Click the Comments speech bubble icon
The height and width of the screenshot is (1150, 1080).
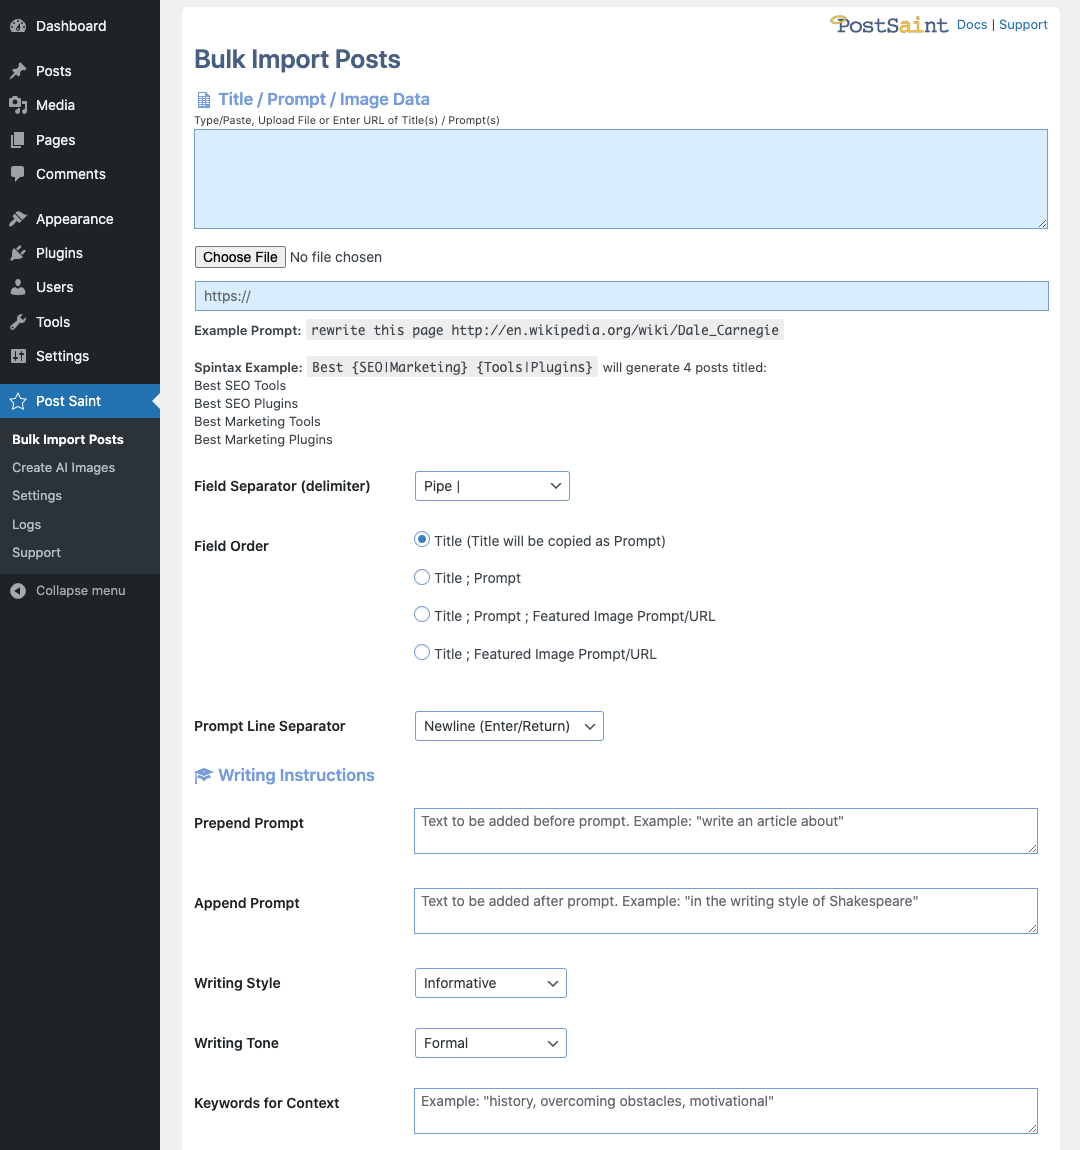[x=18, y=174]
